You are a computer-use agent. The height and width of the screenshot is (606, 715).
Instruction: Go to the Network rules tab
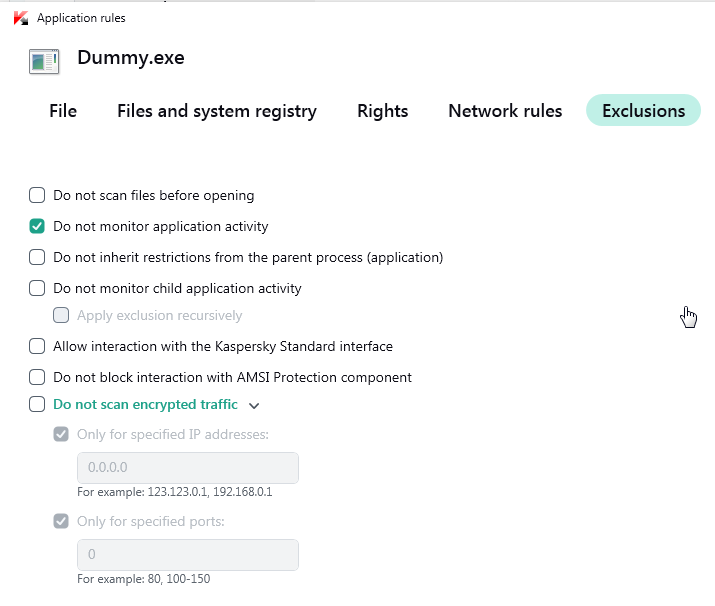click(x=505, y=111)
